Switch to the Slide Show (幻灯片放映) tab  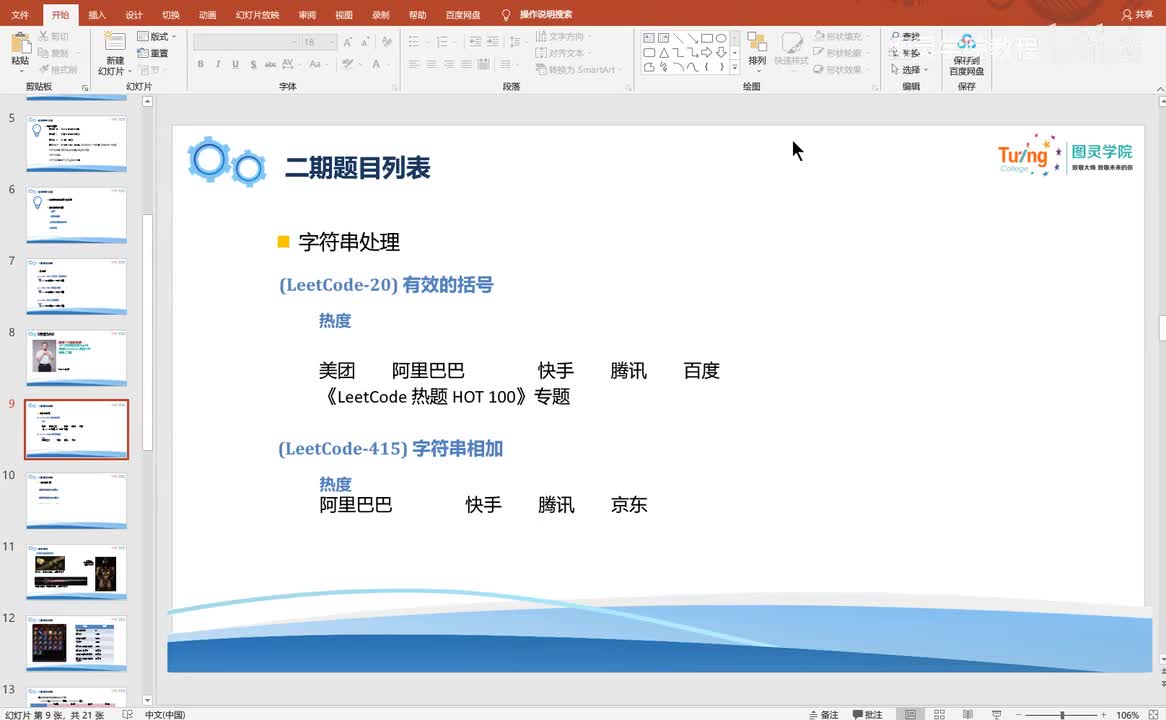[x=257, y=15]
